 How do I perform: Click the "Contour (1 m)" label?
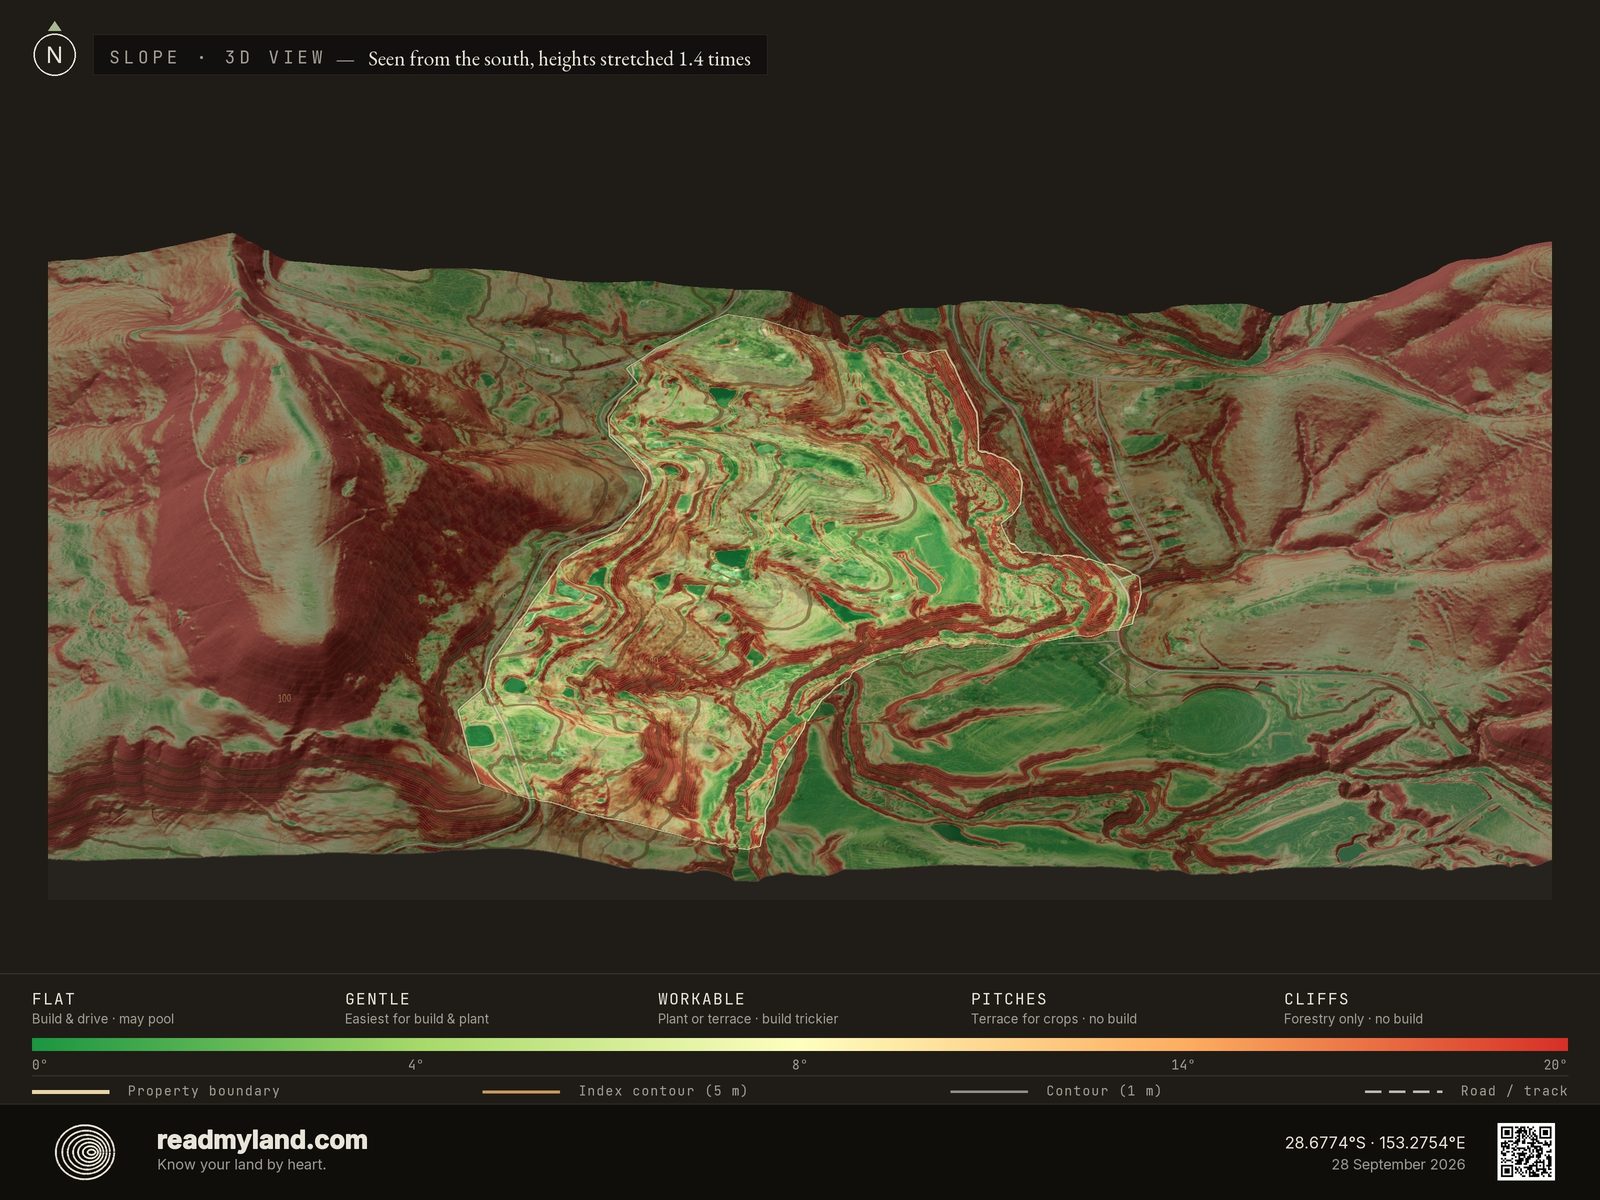1104,1091
